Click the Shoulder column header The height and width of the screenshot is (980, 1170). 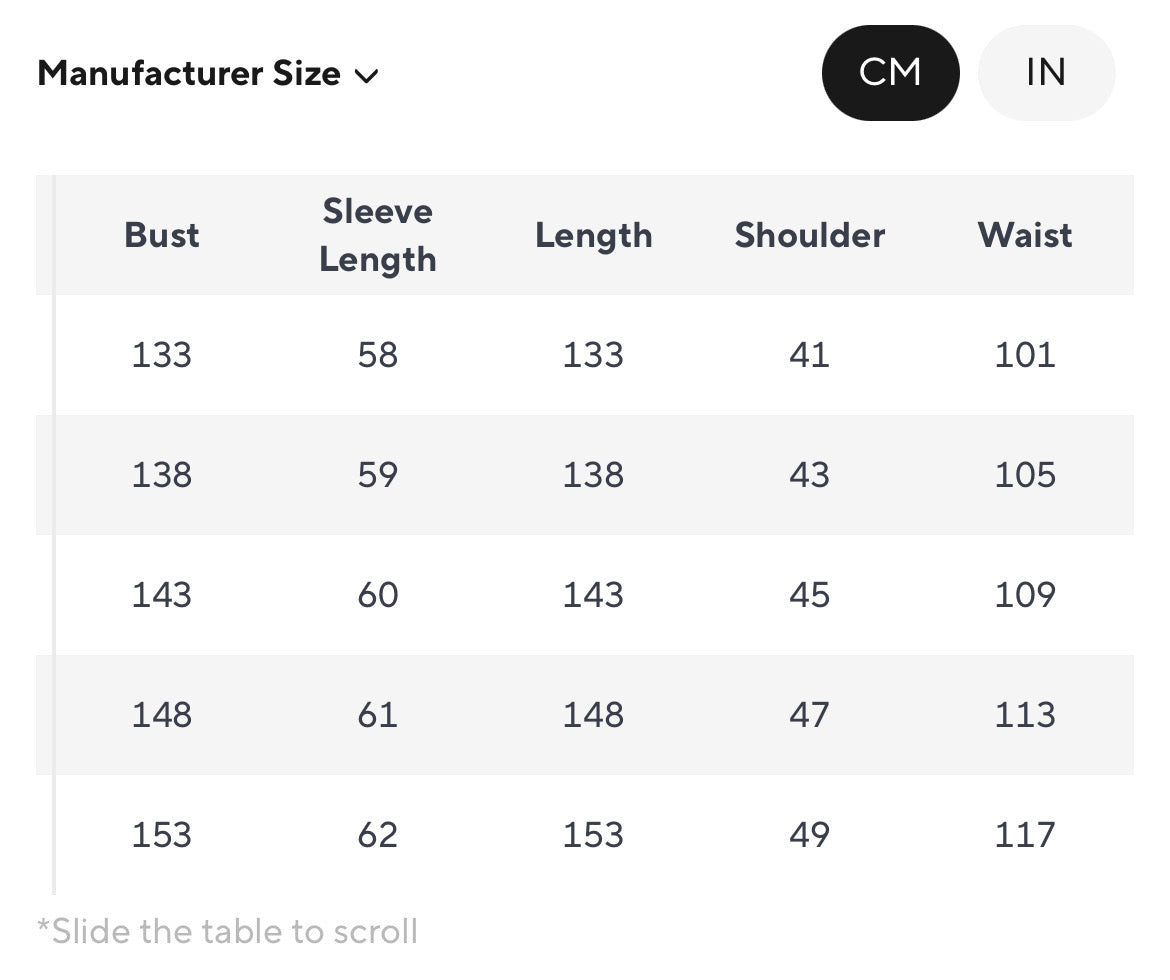coord(809,235)
